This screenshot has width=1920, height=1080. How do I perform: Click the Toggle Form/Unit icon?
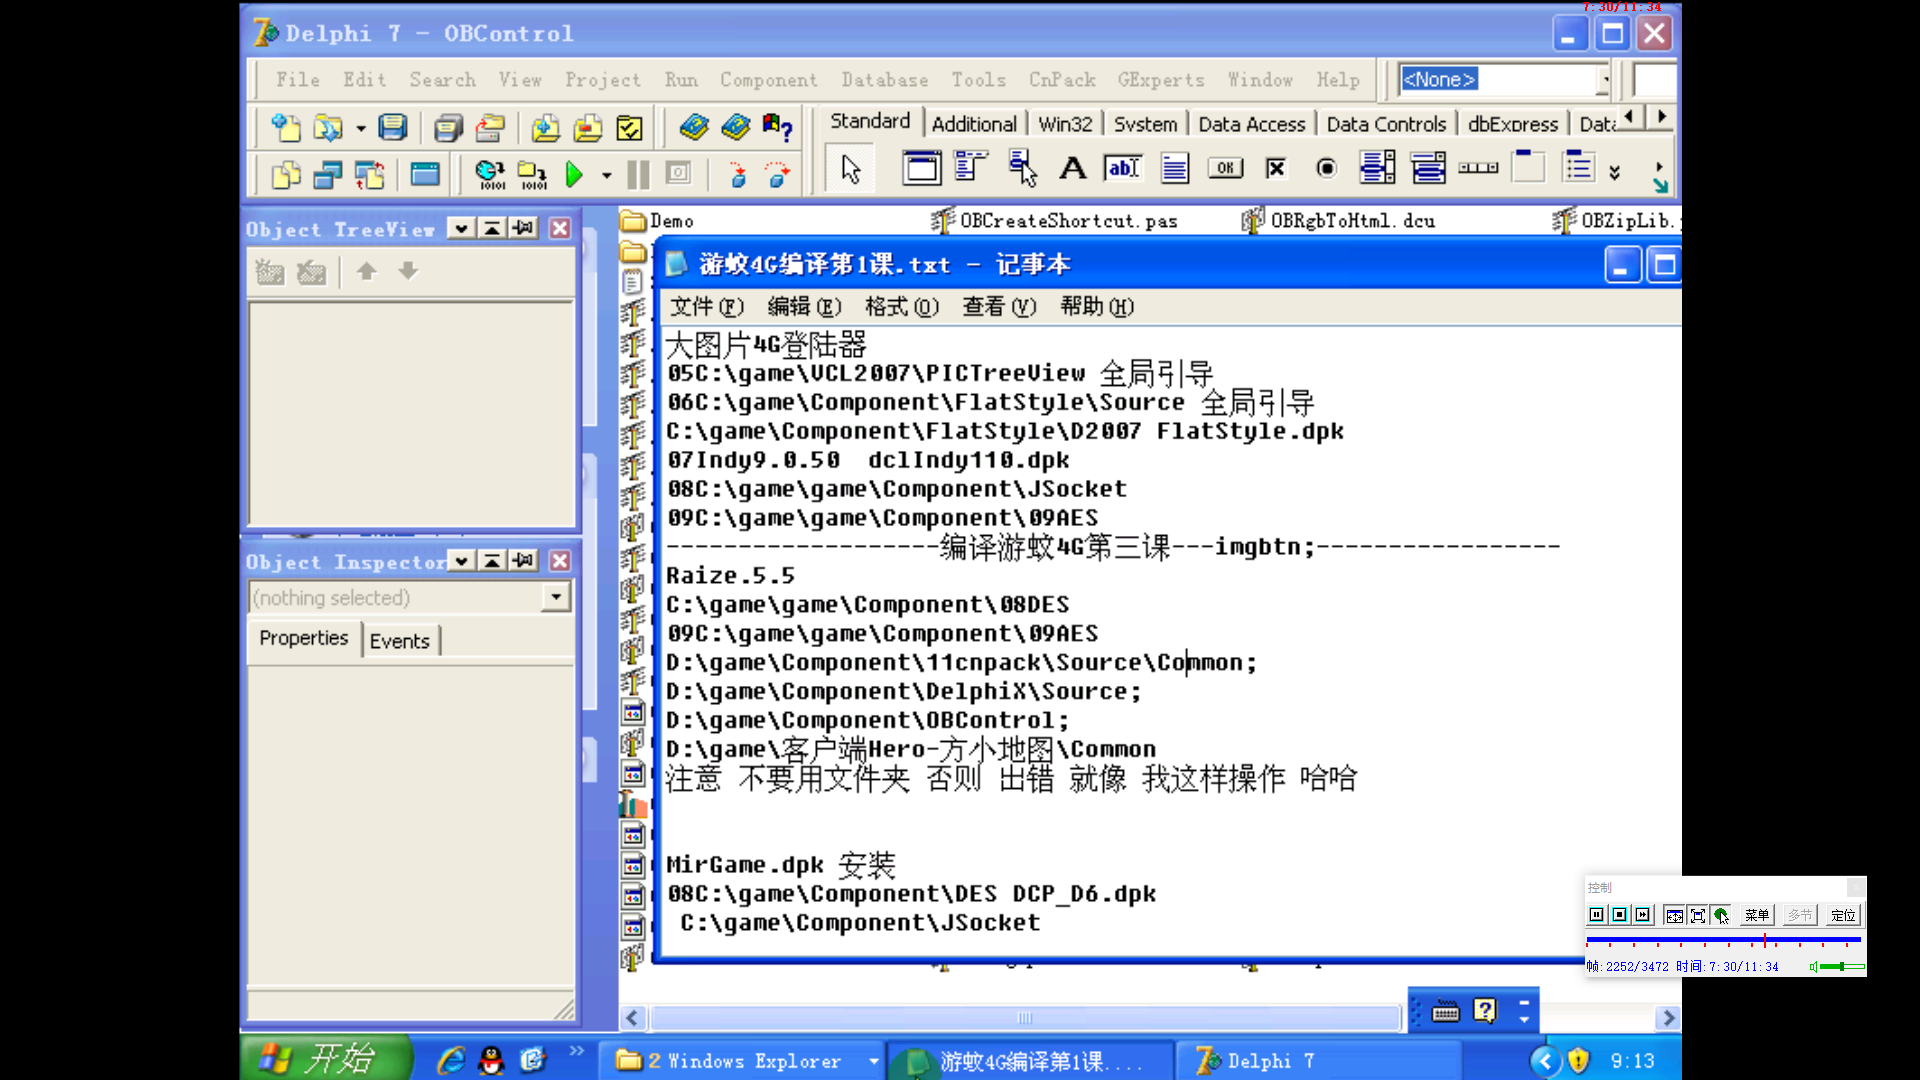(370, 174)
